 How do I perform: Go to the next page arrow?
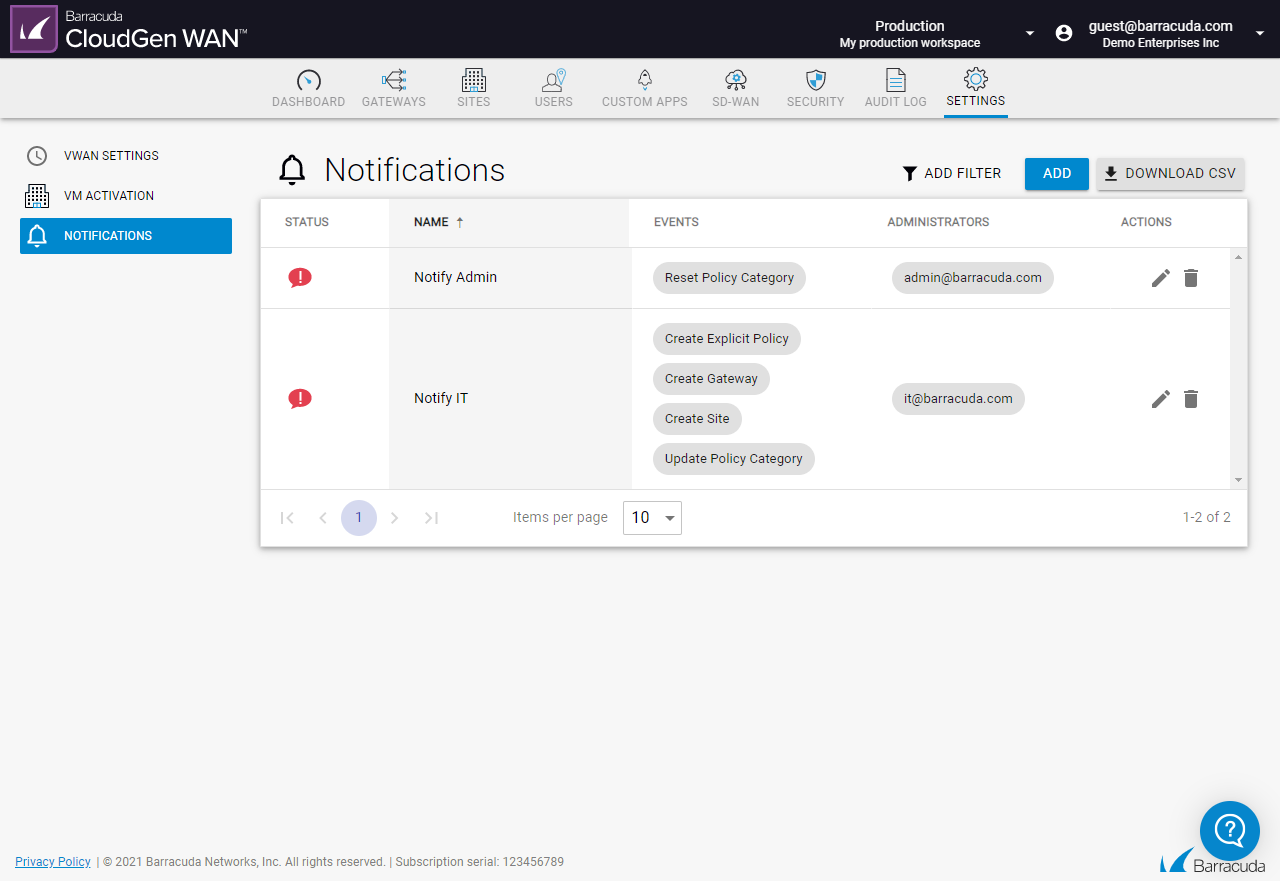395,518
